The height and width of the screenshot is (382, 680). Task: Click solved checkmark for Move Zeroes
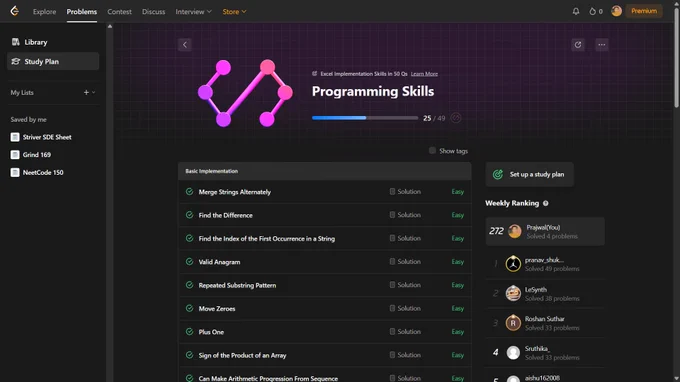(x=189, y=308)
